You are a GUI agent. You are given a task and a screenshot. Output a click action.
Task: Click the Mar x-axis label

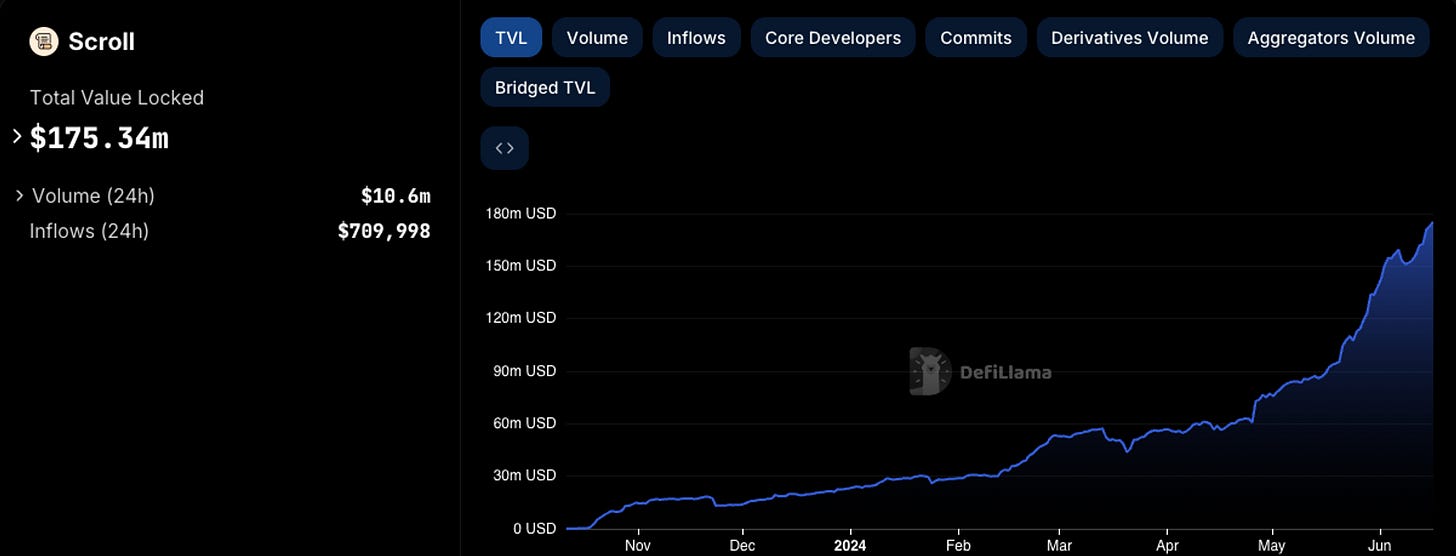click(1059, 546)
